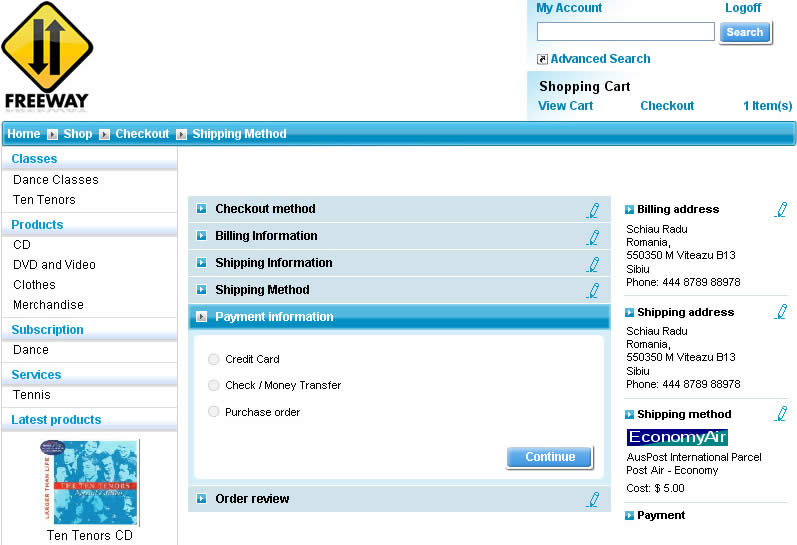Choose Check / Money Transfer payment

coord(214,385)
